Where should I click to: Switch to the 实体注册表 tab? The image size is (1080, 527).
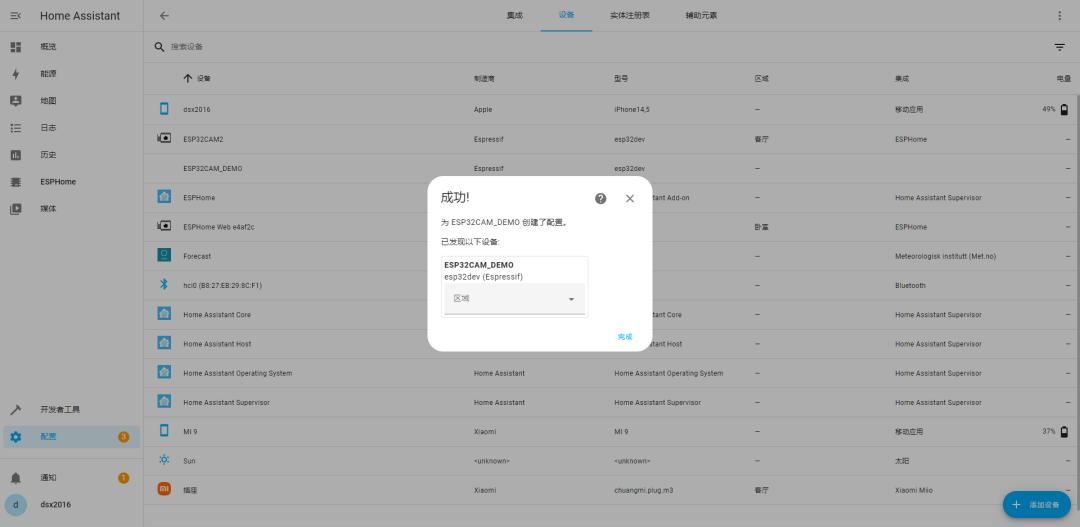click(x=630, y=16)
